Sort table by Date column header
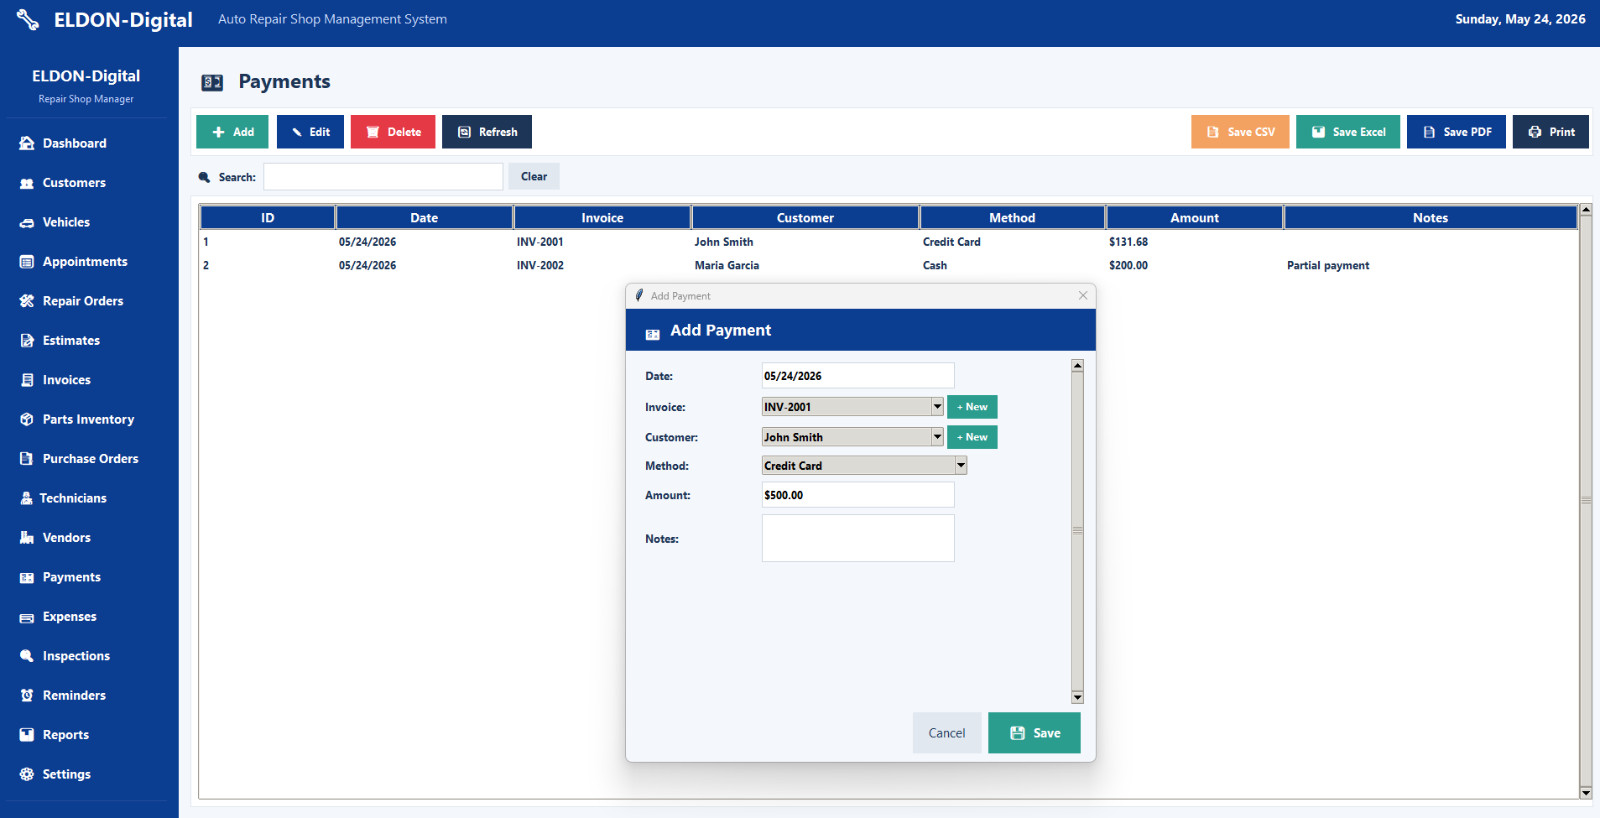 point(424,218)
